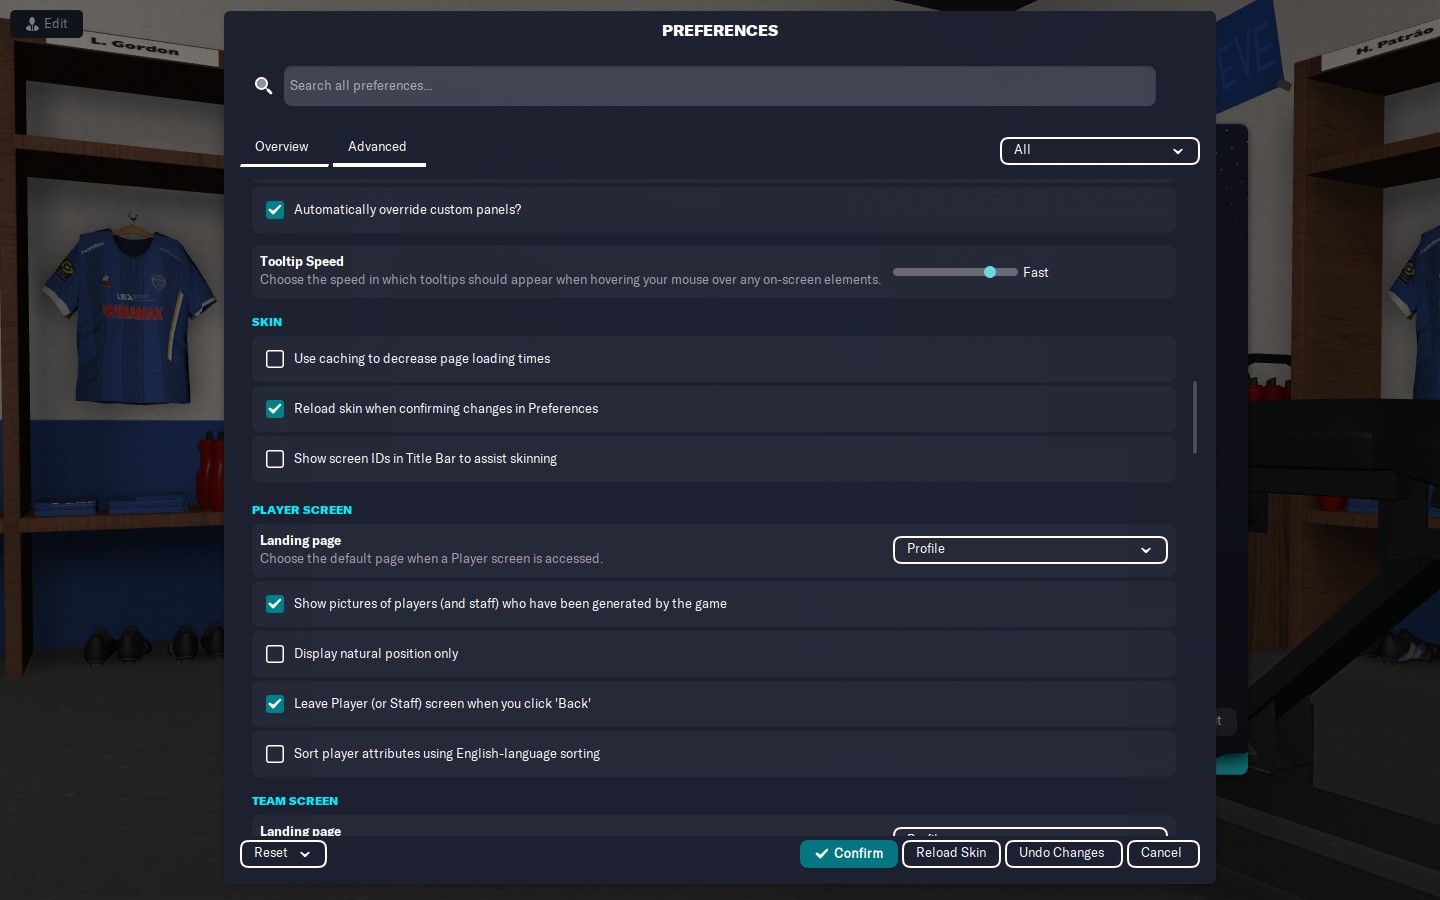Expand the Reset dropdown menu
Image resolution: width=1440 pixels, height=900 pixels.
[283, 854]
